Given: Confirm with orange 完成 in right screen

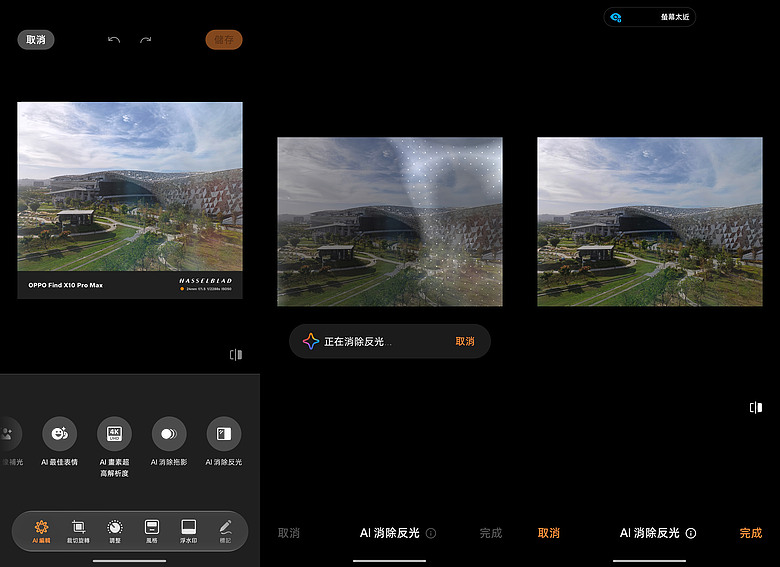Looking at the screenshot, I should [751, 533].
